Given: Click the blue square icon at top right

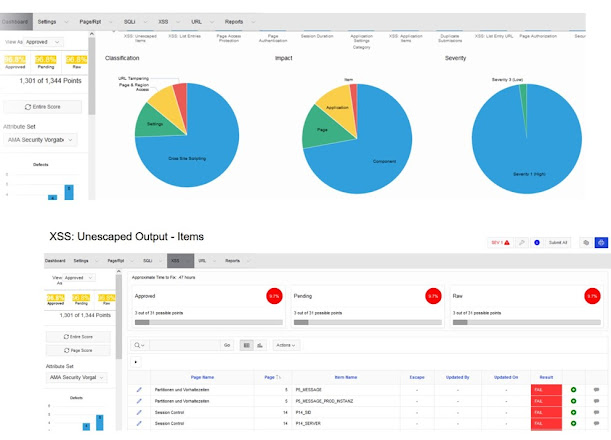Looking at the screenshot, I should click(601, 242).
